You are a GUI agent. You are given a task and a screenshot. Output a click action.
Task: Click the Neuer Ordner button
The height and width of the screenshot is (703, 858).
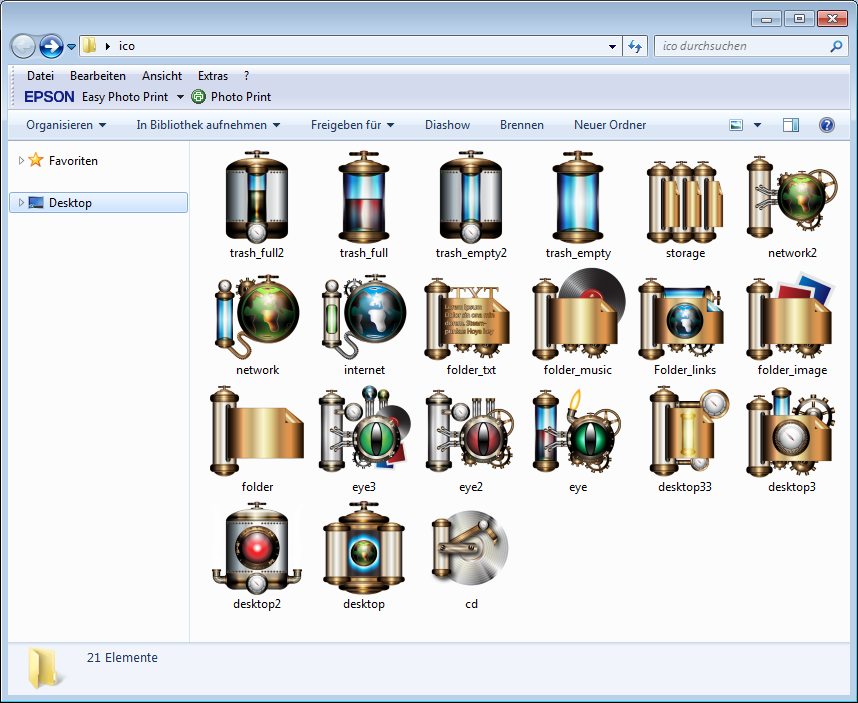point(610,125)
